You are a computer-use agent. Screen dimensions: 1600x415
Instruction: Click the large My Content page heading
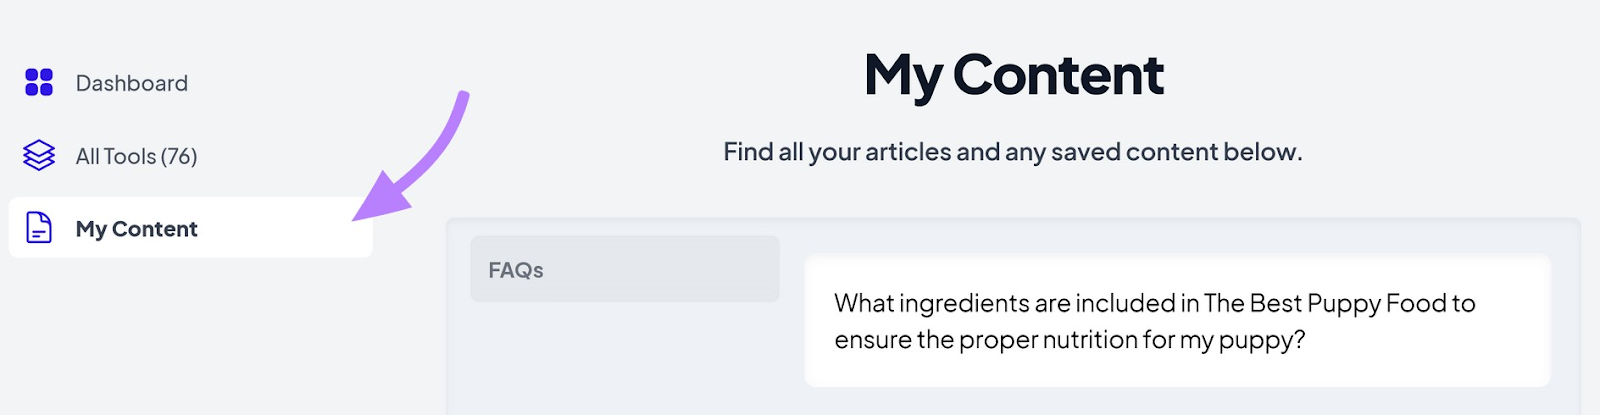(x=1013, y=75)
